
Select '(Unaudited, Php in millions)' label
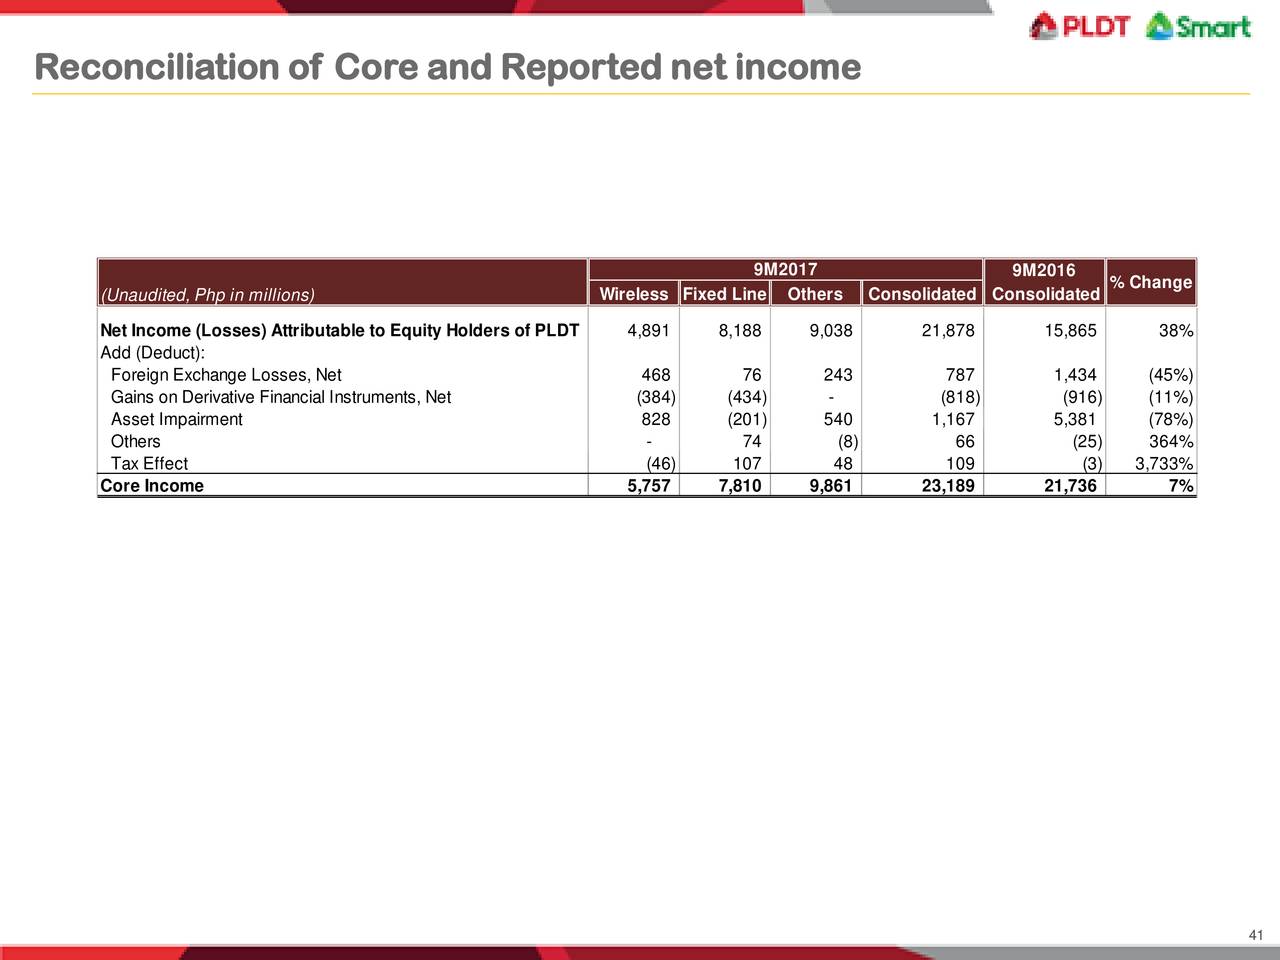pyautogui.click(x=207, y=294)
